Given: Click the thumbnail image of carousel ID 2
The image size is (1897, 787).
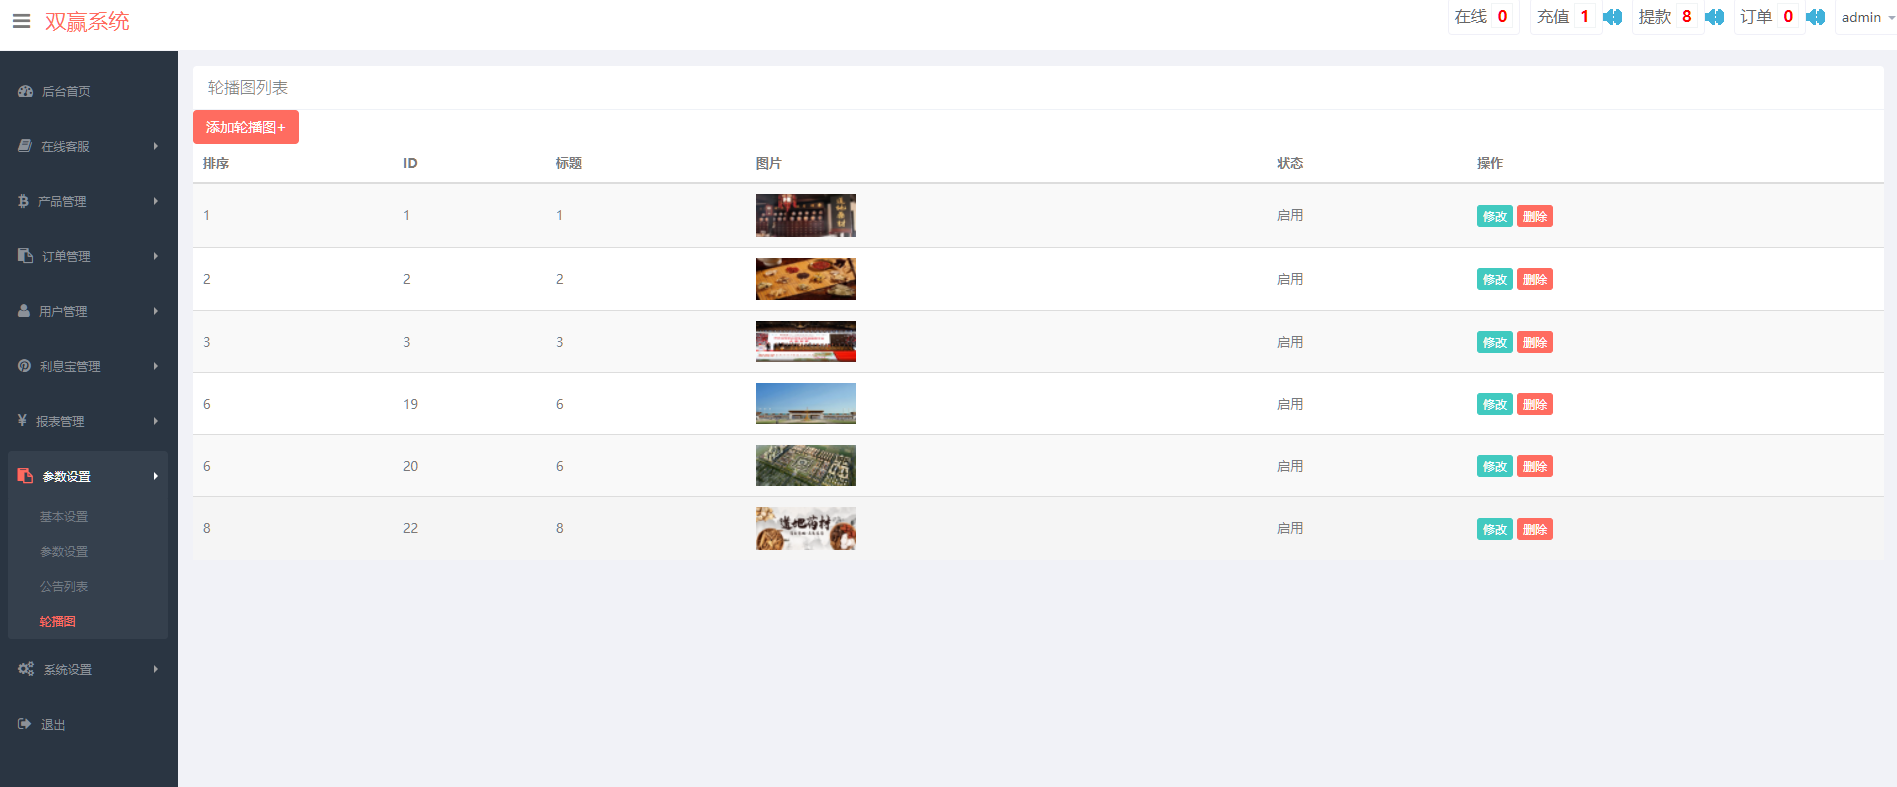Looking at the screenshot, I should click(805, 279).
